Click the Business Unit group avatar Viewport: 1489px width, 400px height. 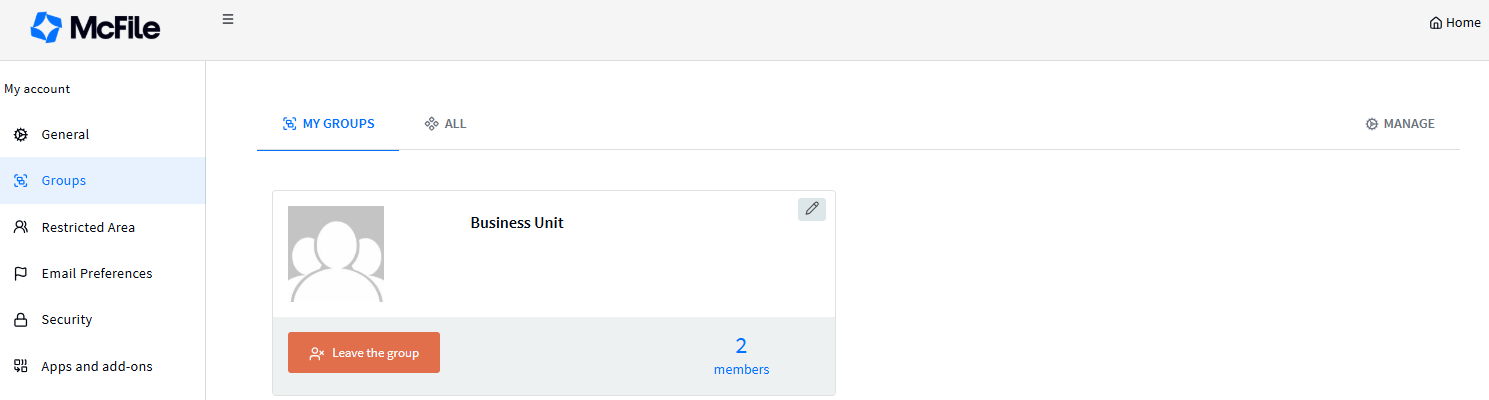click(x=336, y=254)
